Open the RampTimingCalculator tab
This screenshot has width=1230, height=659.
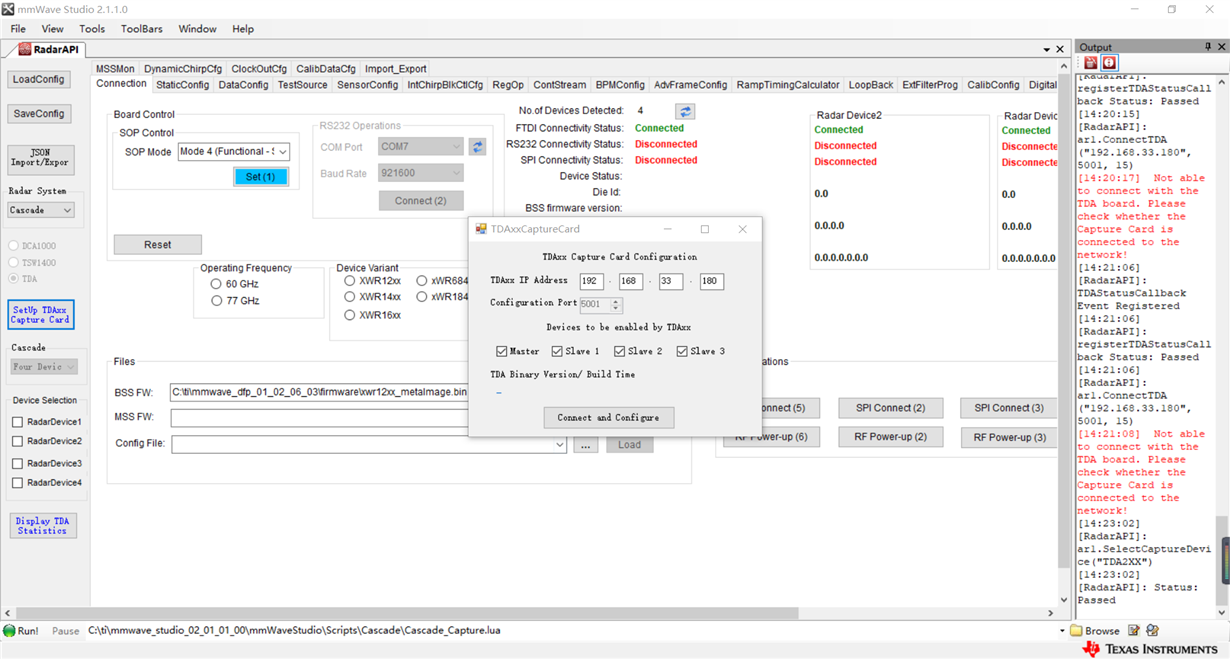(788, 85)
